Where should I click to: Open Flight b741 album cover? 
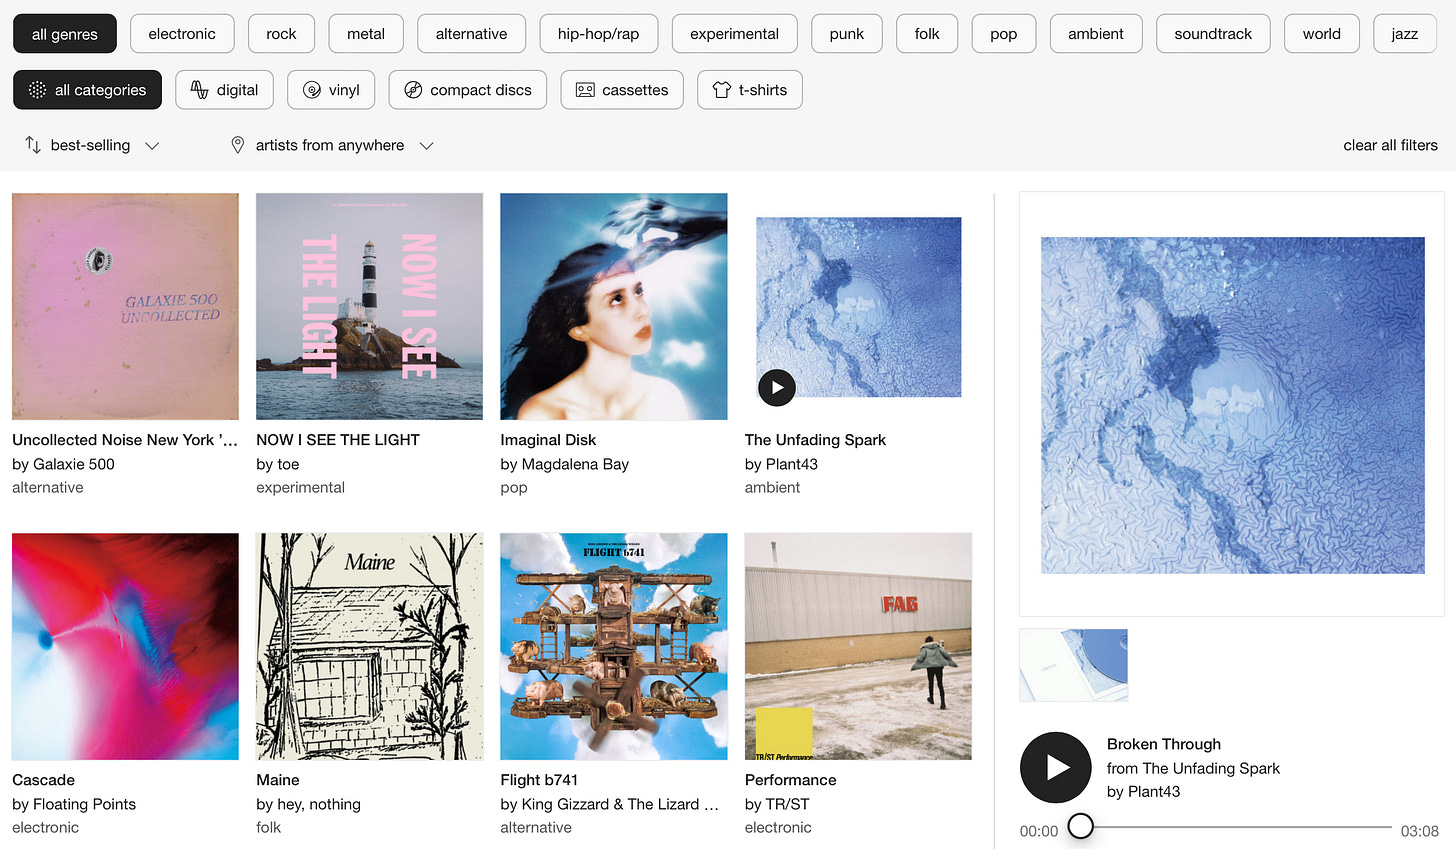pyautogui.click(x=613, y=646)
